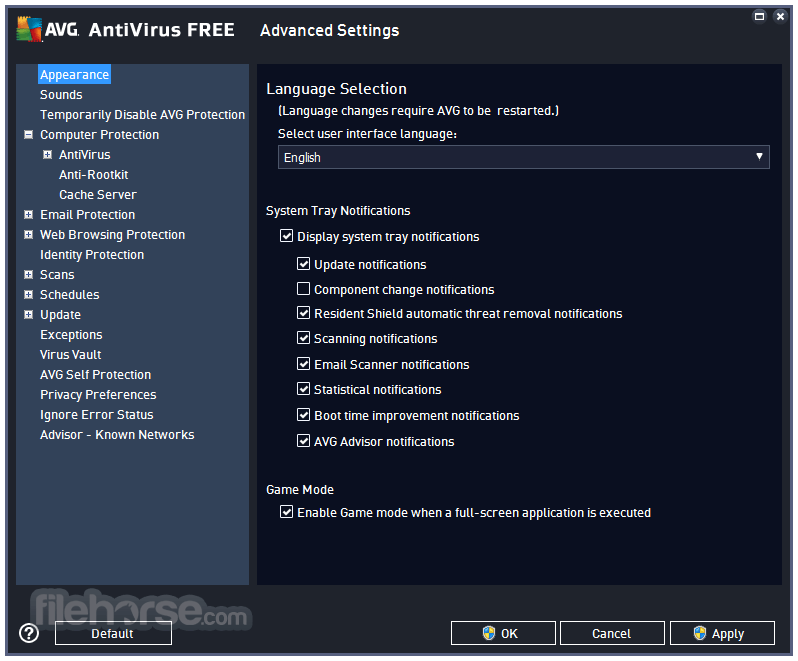Confirm settings with OK button
The height and width of the screenshot is (661, 798).
click(x=503, y=633)
